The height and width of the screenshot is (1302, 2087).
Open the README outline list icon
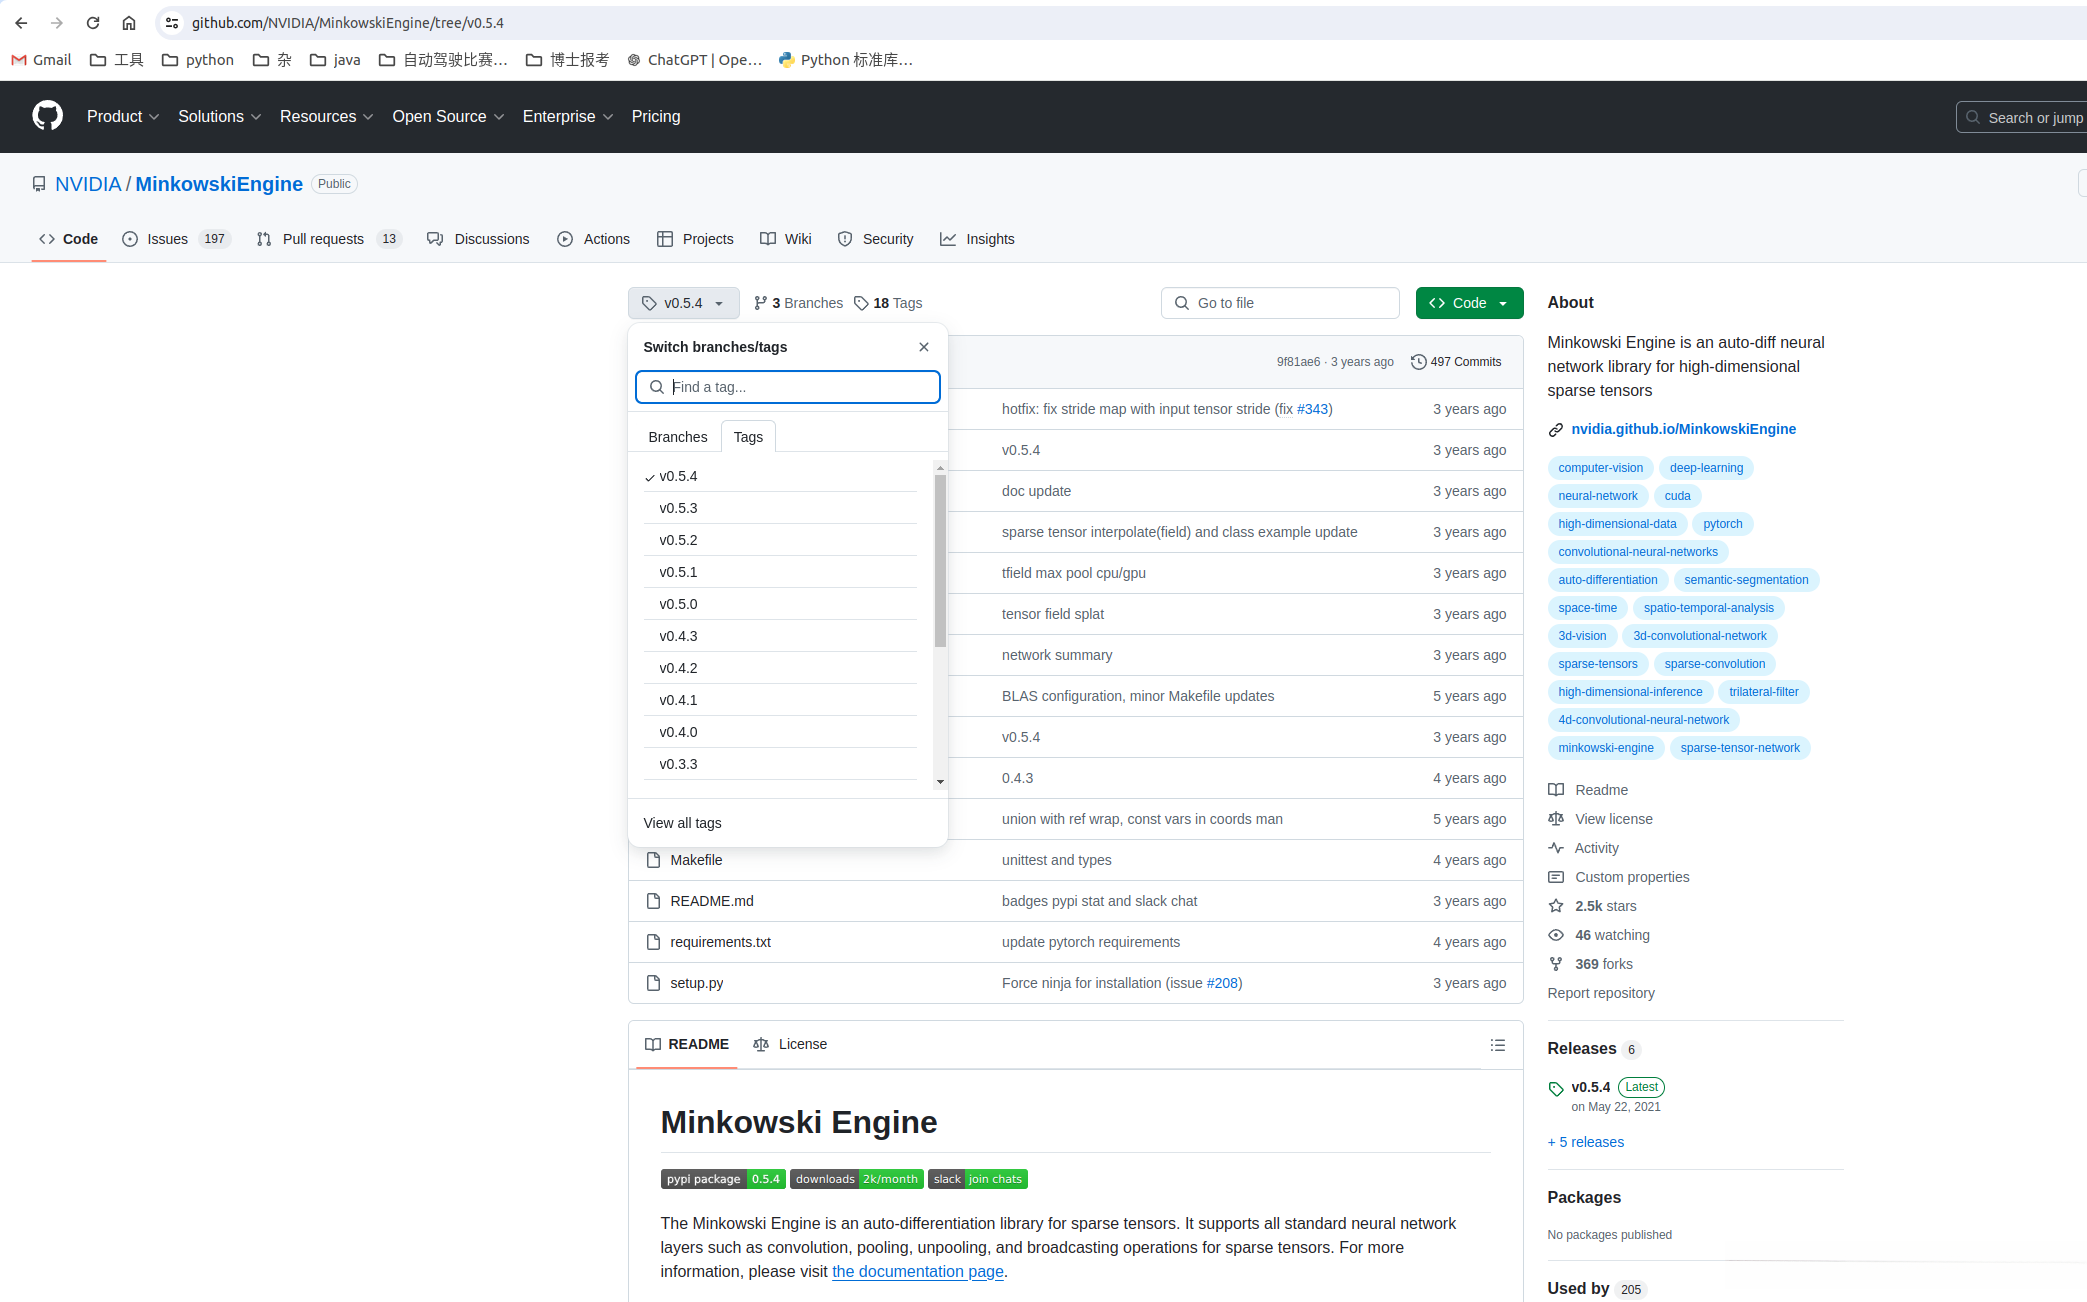point(1497,1045)
